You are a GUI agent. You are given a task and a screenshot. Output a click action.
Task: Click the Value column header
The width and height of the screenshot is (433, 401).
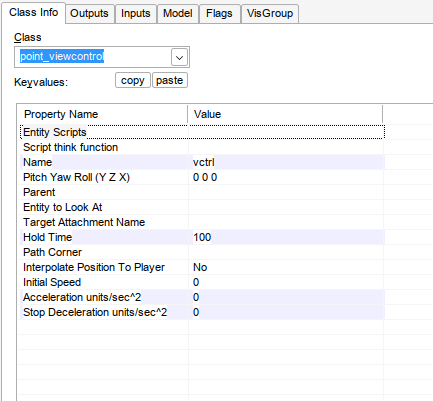[x=285, y=114]
